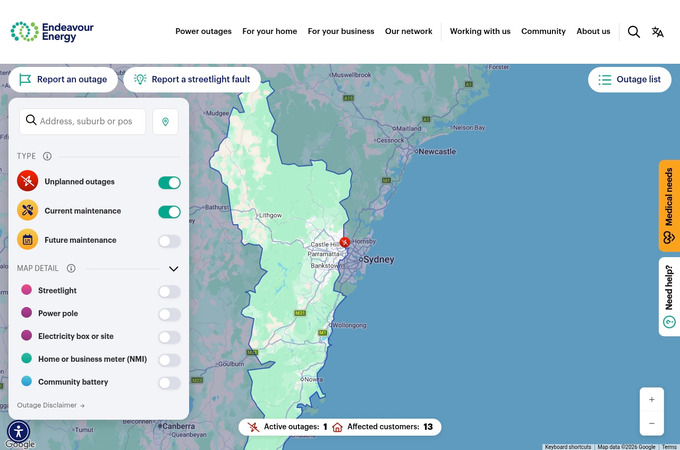Click the blue Community battery dot
Image resolution: width=680 pixels, height=450 pixels.
coord(26,381)
